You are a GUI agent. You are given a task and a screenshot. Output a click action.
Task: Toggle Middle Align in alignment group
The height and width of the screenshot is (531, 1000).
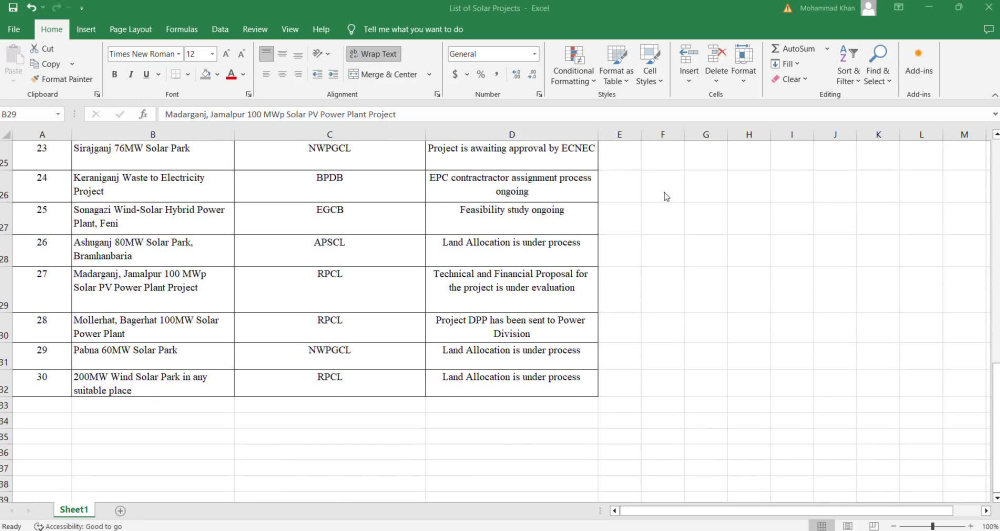pos(283,54)
